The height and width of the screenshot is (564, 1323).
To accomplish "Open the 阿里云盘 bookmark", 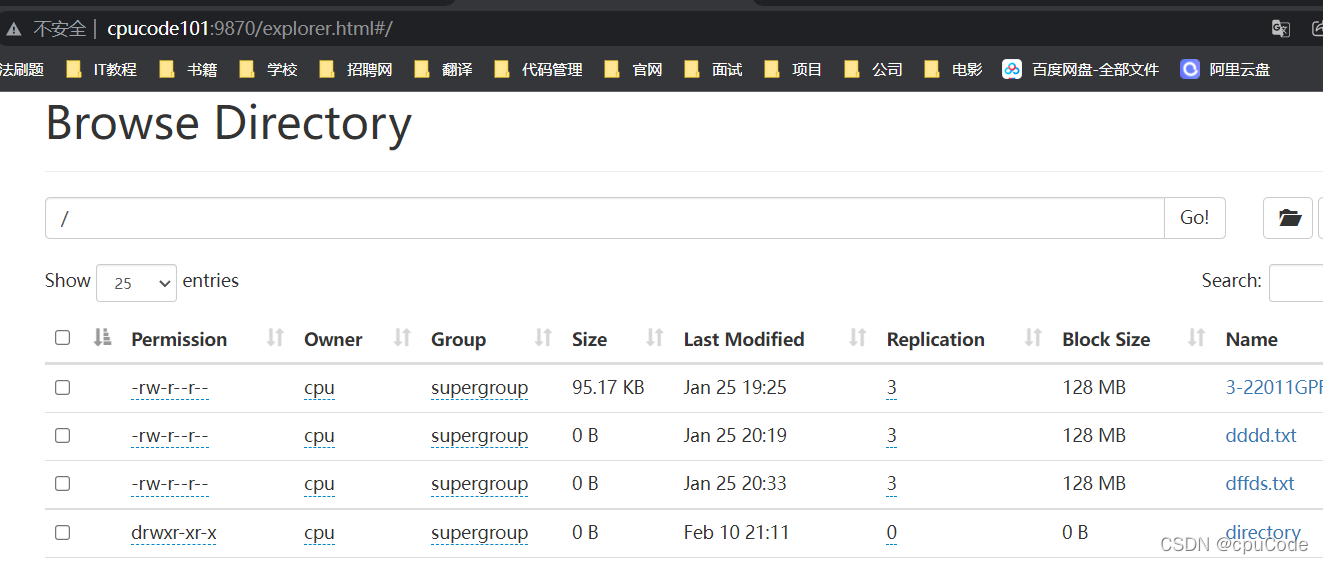I will point(1226,69).
